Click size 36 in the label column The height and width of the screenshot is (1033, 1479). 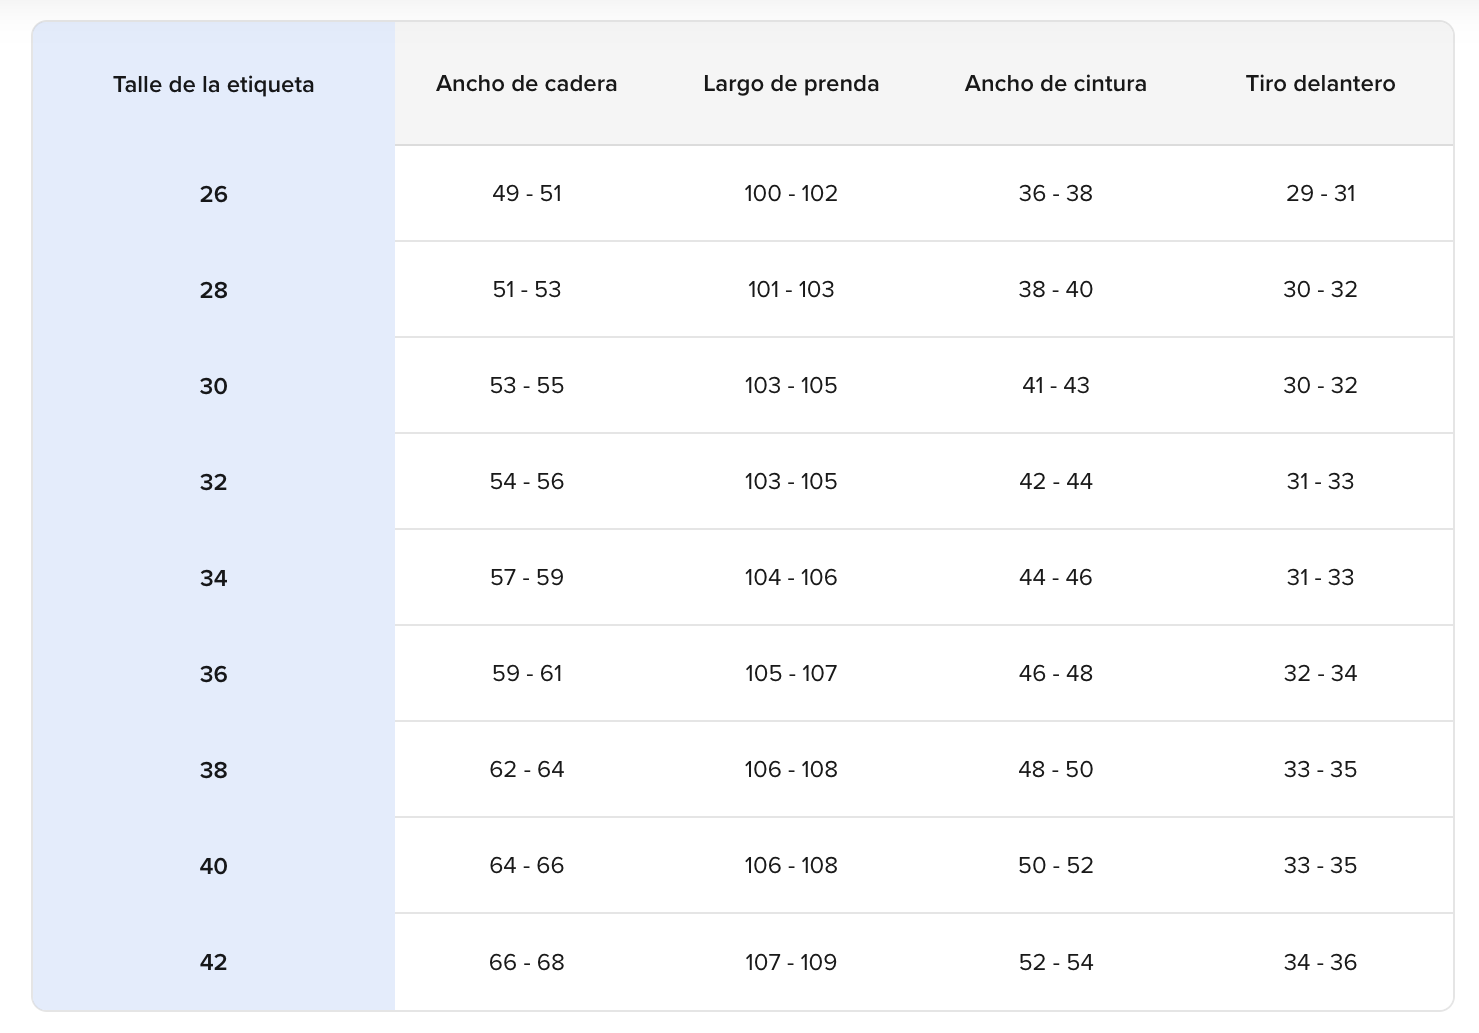click(213, 674)
